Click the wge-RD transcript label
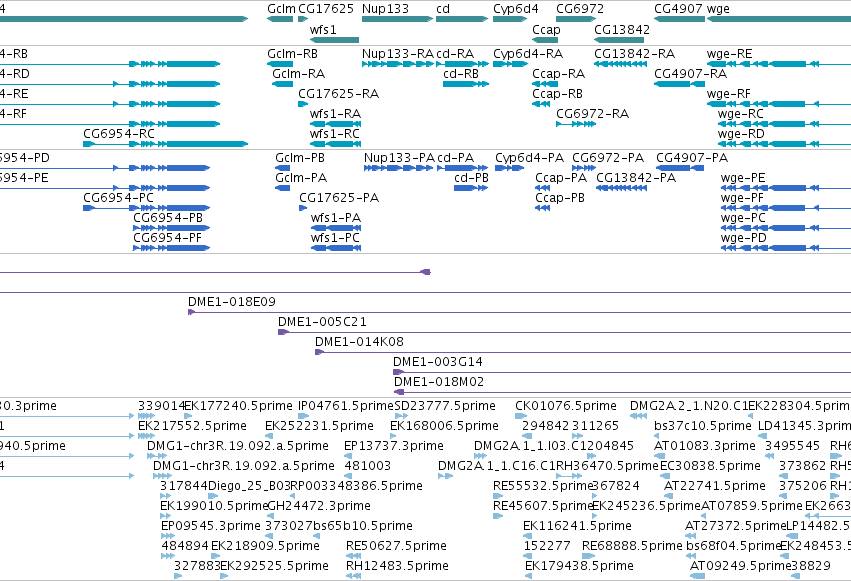The width and height of the screenshot is (851, 581). point(741,134)
